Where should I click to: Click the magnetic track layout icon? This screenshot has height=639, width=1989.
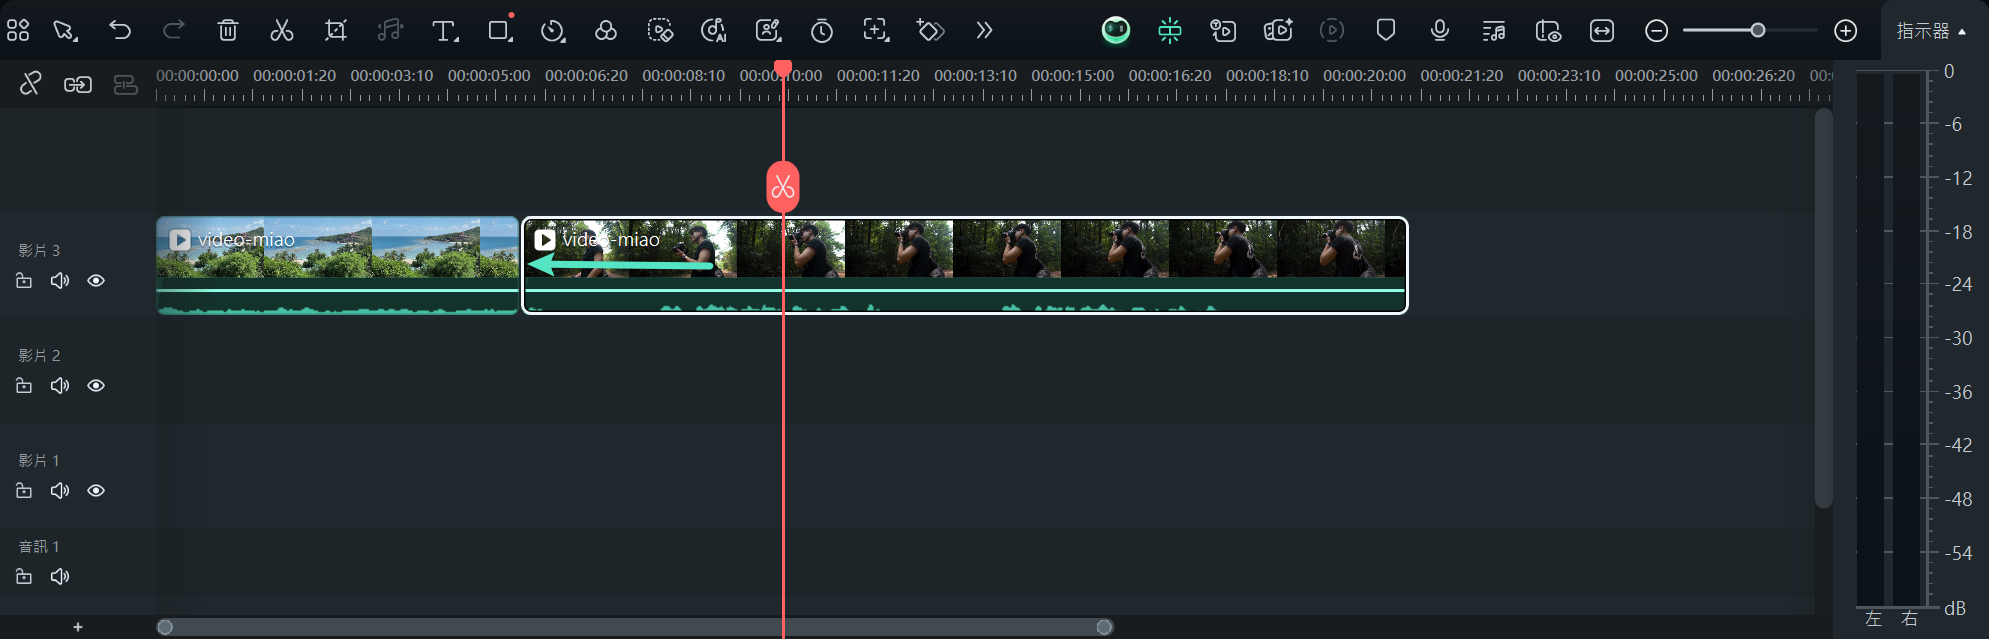click(125, 85)
